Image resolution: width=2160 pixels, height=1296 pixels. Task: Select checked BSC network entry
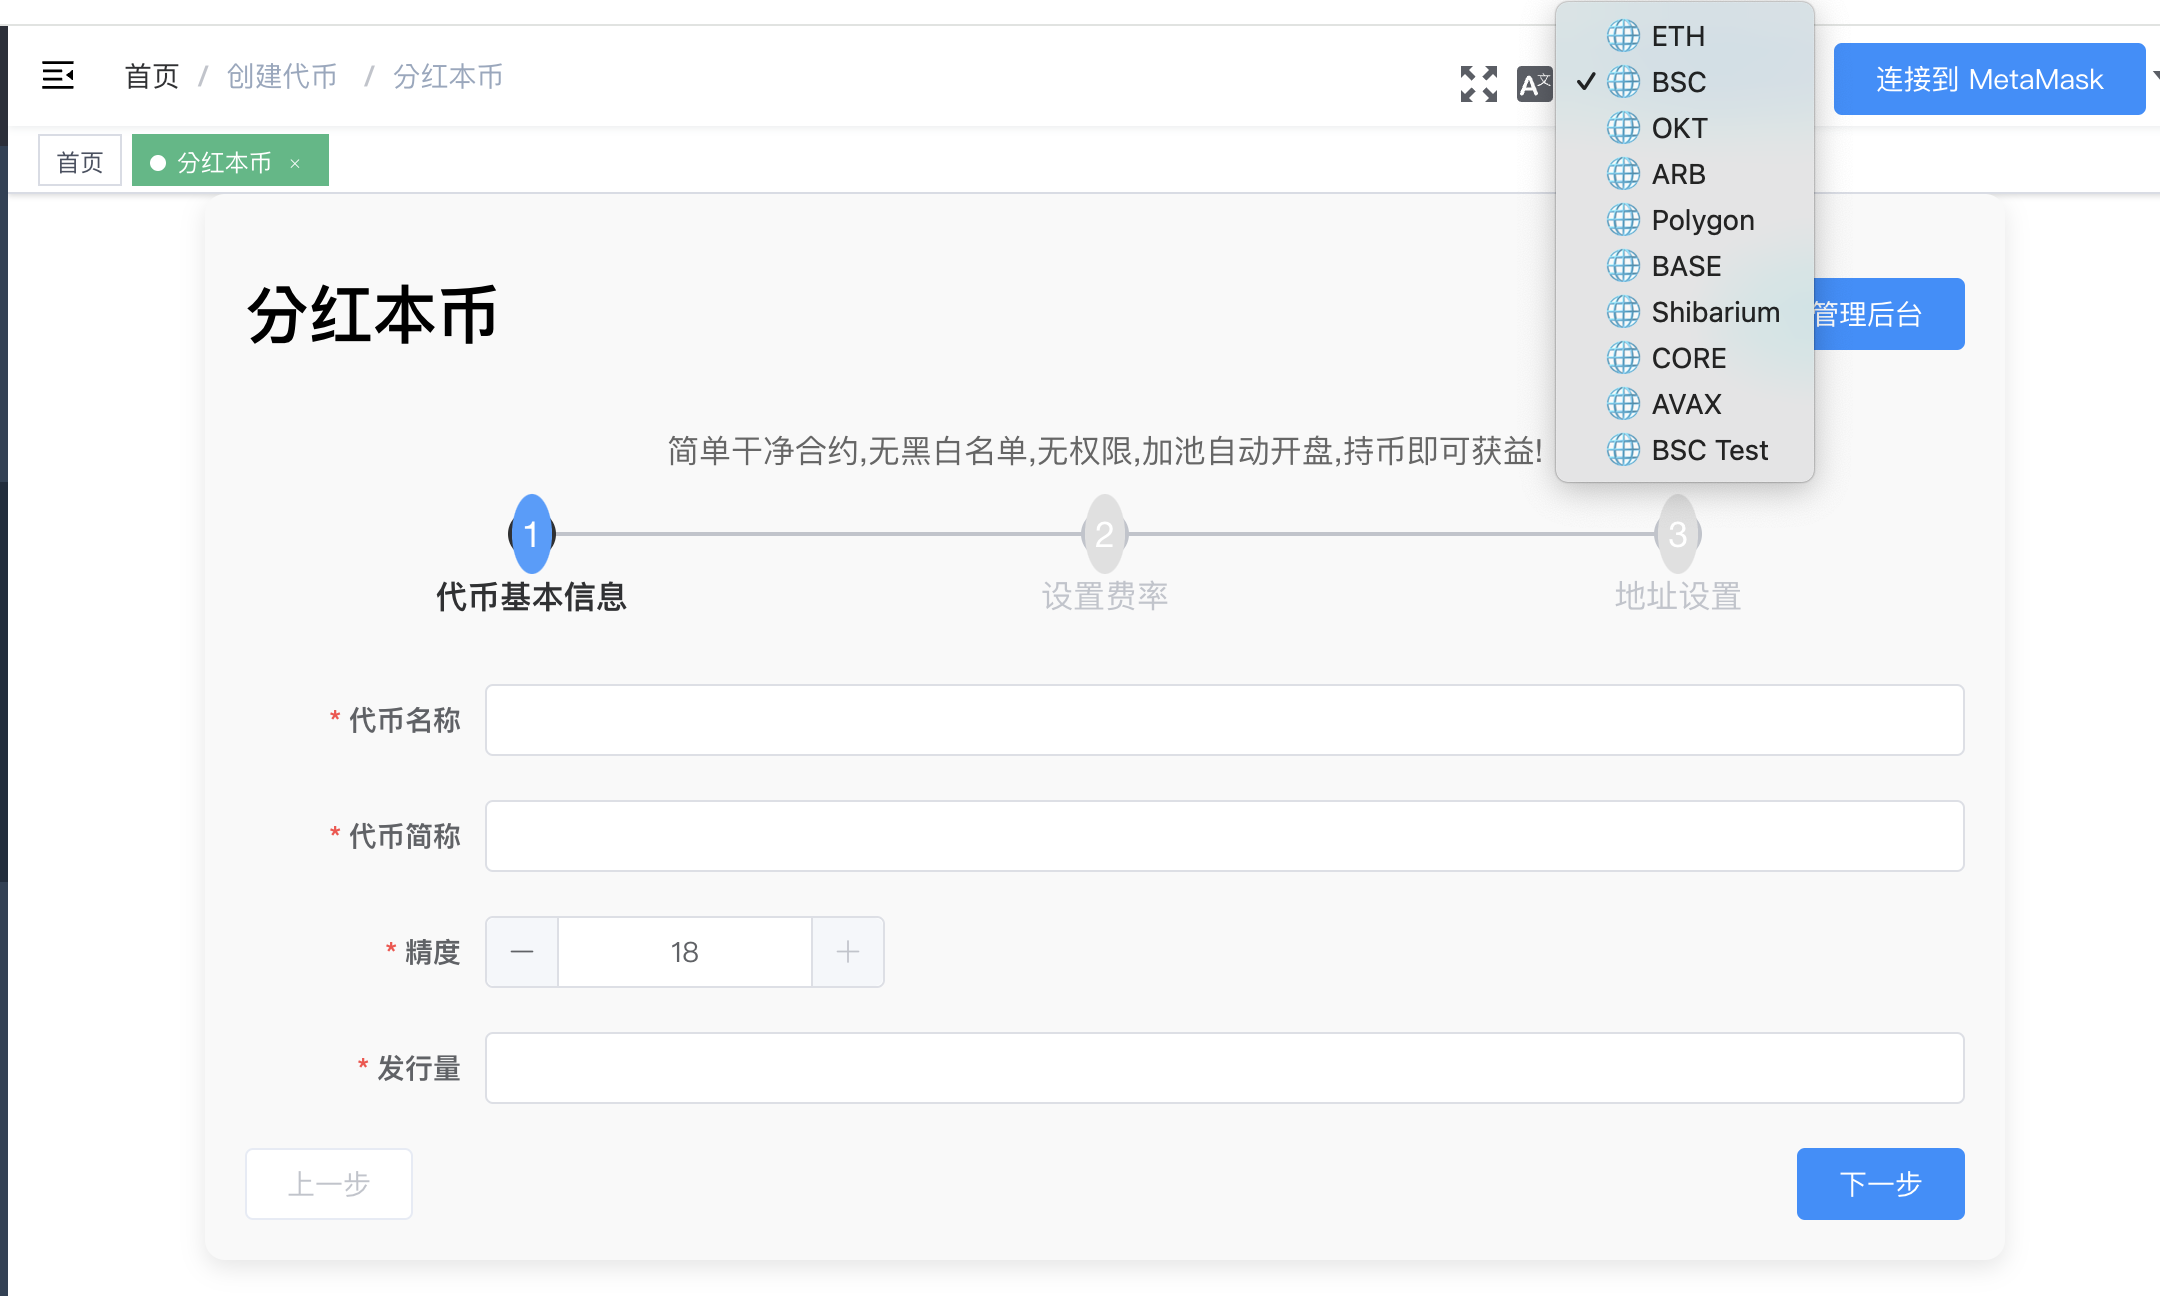coord(1678,82)
